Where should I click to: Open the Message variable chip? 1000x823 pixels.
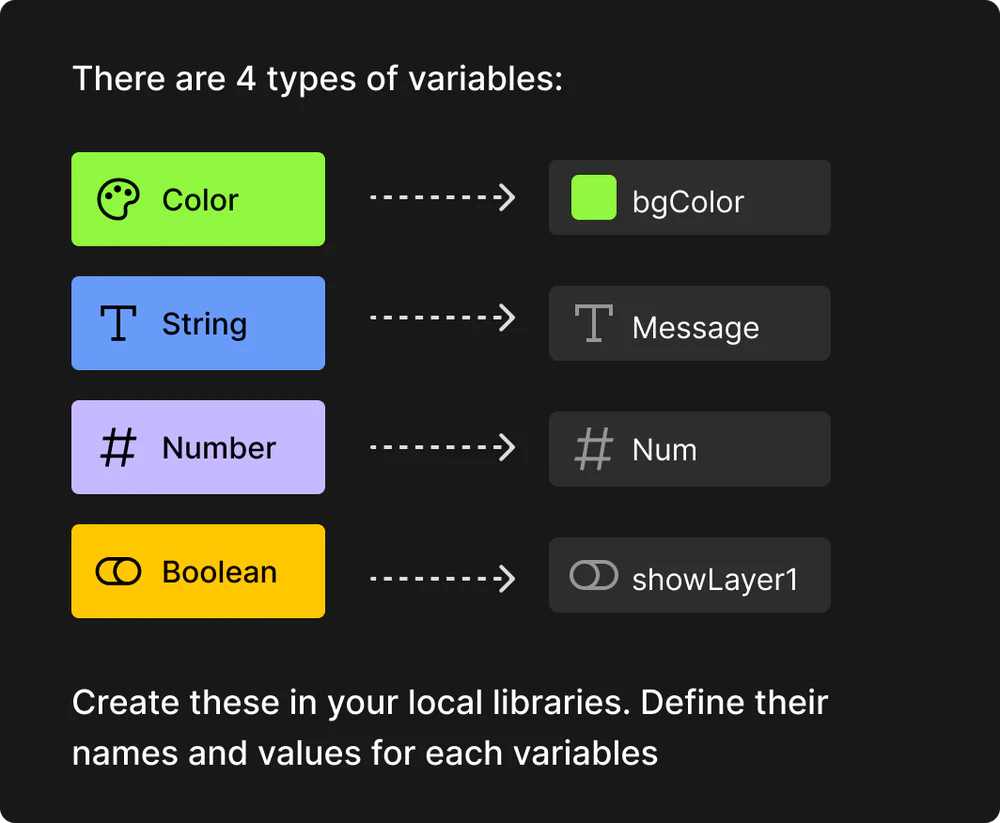click(x=690, y=323)
